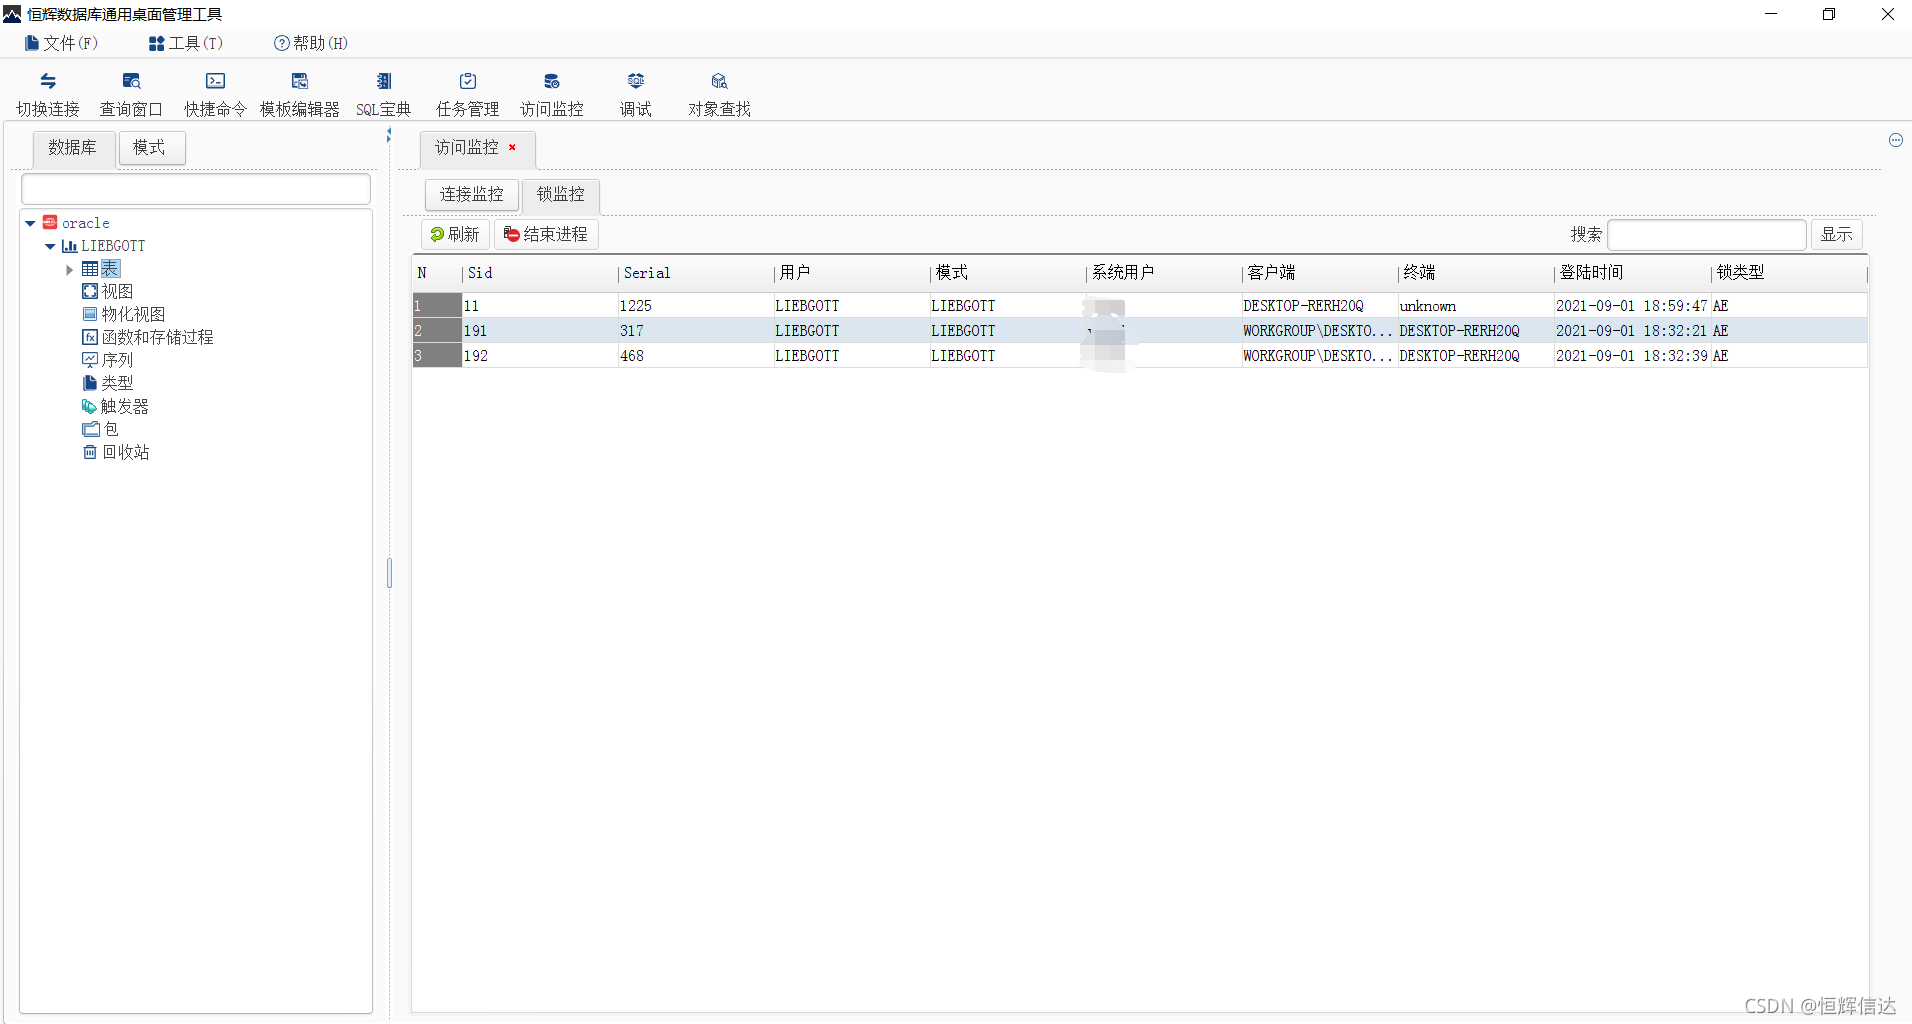Click the left panel filter input field
This screenshot has height=1024, width=1912.
(196, 189)
